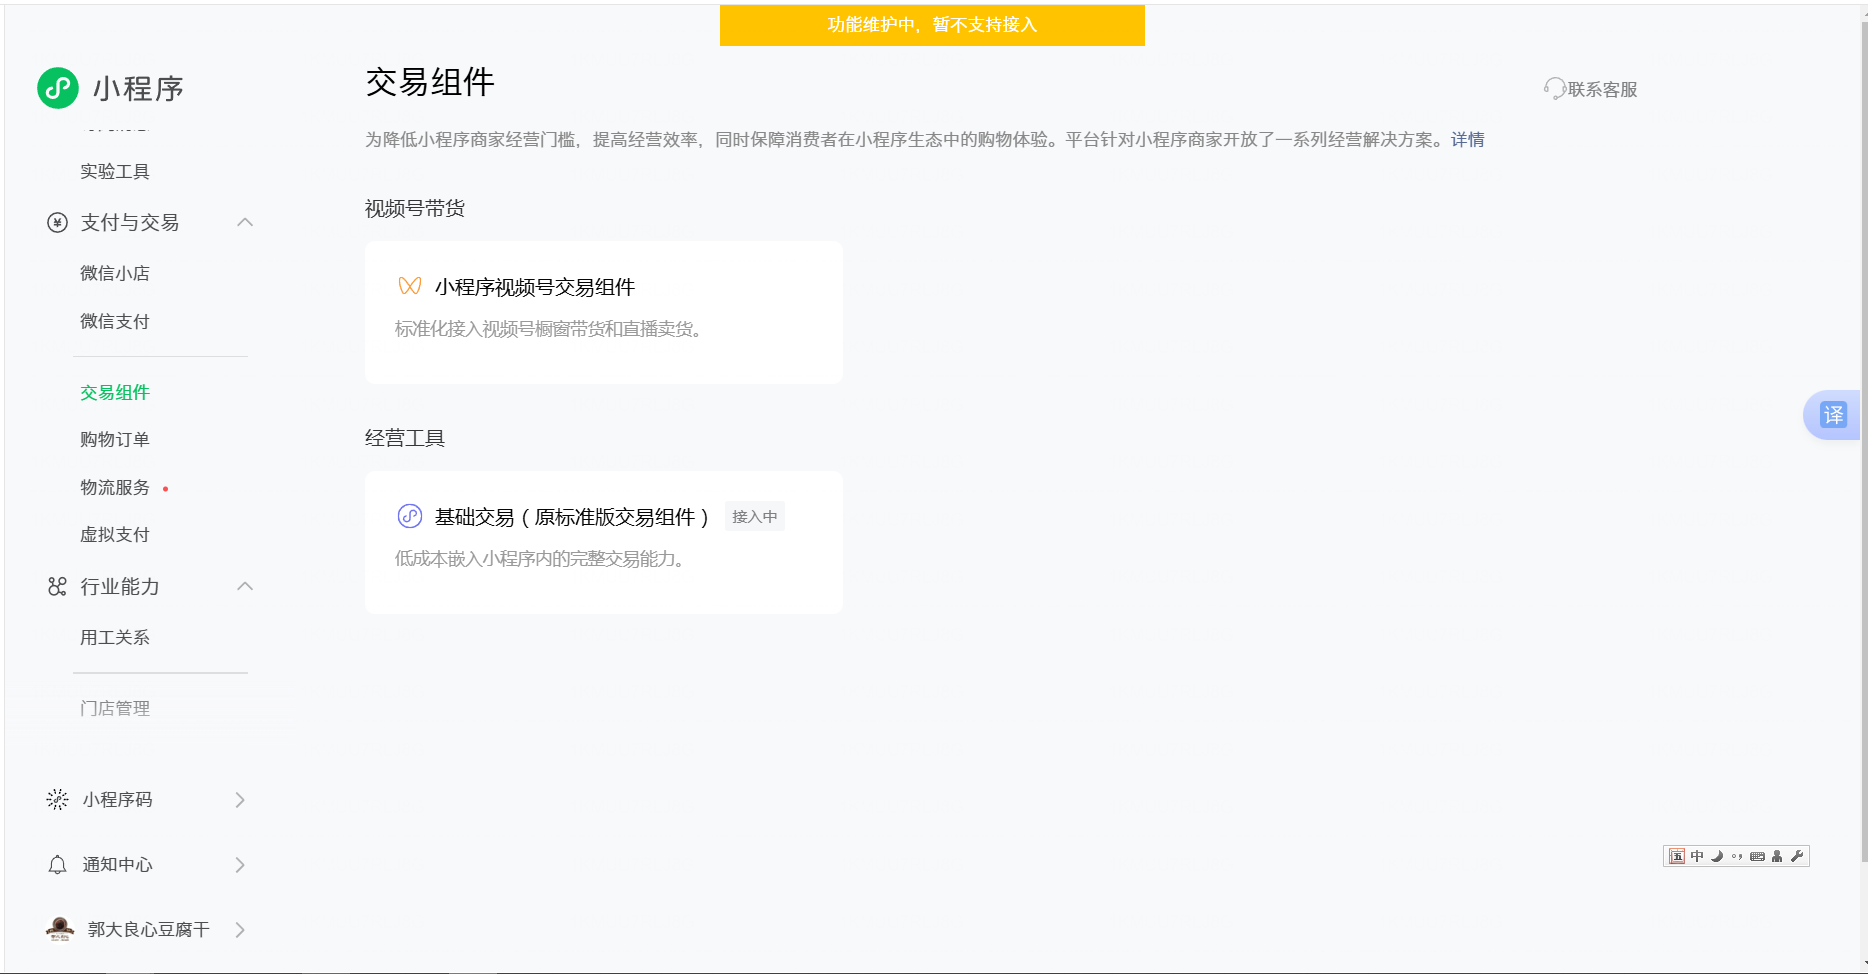
Task: Collapse the 支付与交易 section chevron
Action: [x=245, y=222]
